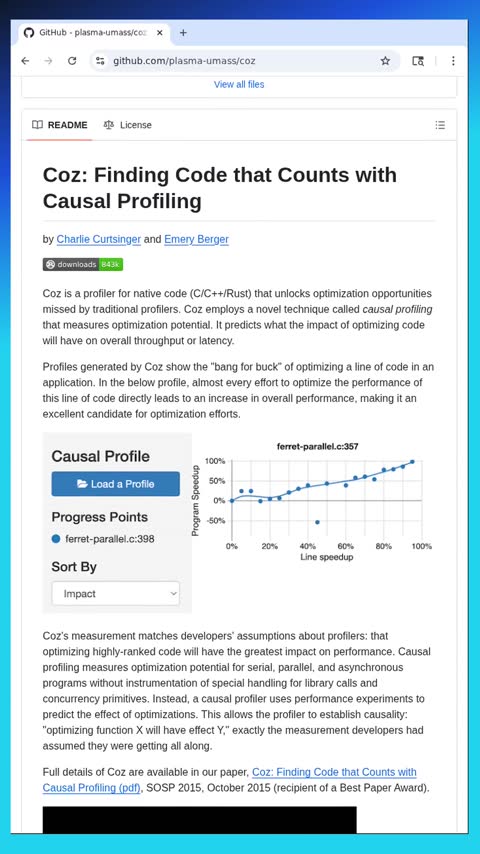
Task: Open Charlie Curtsinger author link
Action: pyautogui.click(x=99, y=239)
